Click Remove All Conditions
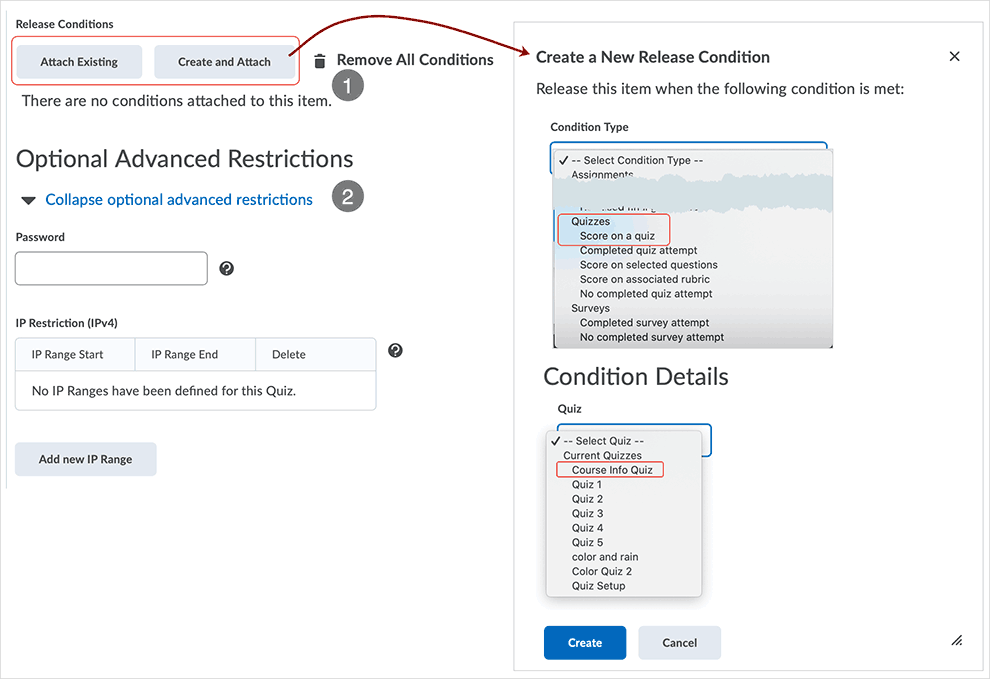 click(415, 60)
